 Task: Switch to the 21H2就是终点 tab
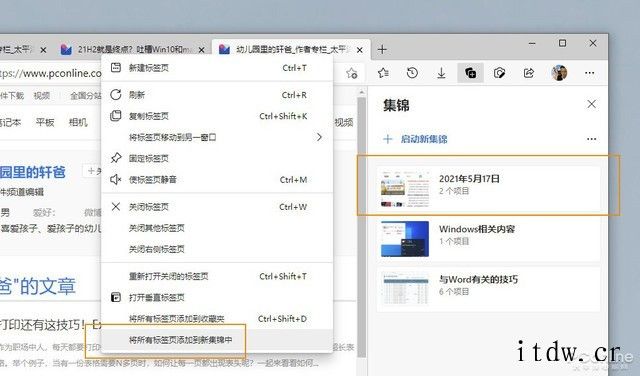point(132,49)
